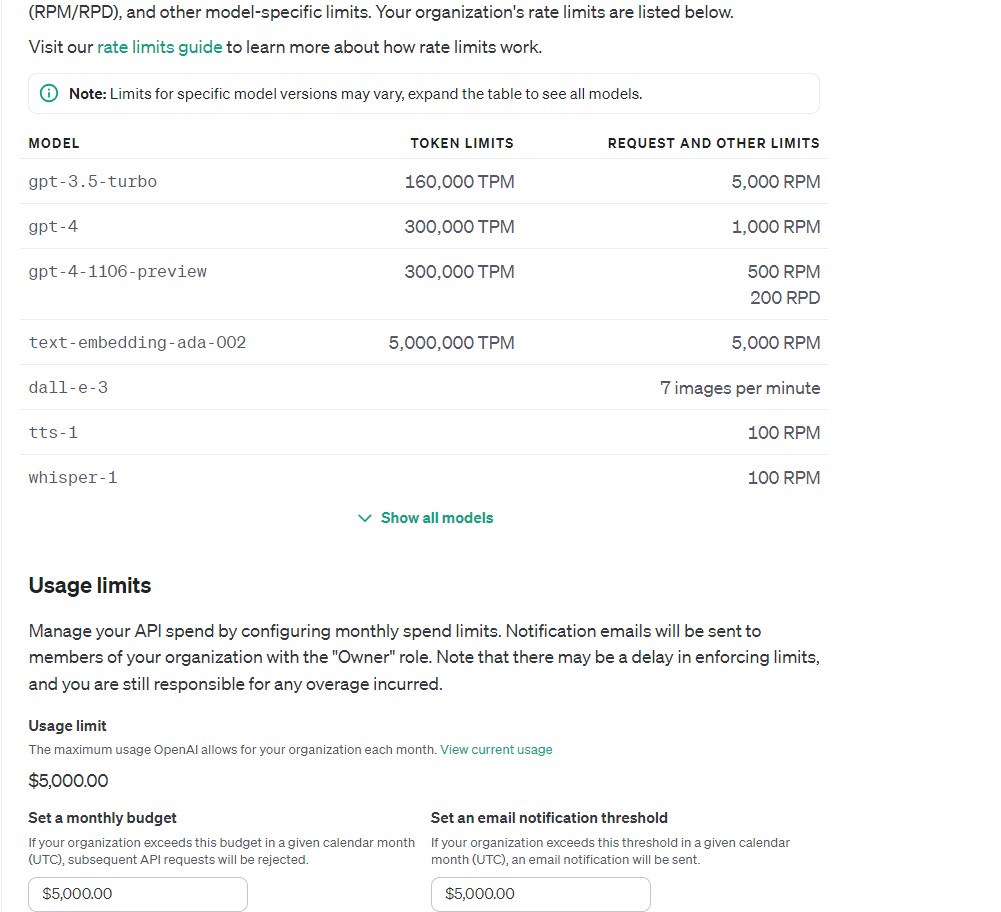Select the gpt-4-1106-preview model name
The height and width of the screenshot is (912, 1001).
[117, 272]
